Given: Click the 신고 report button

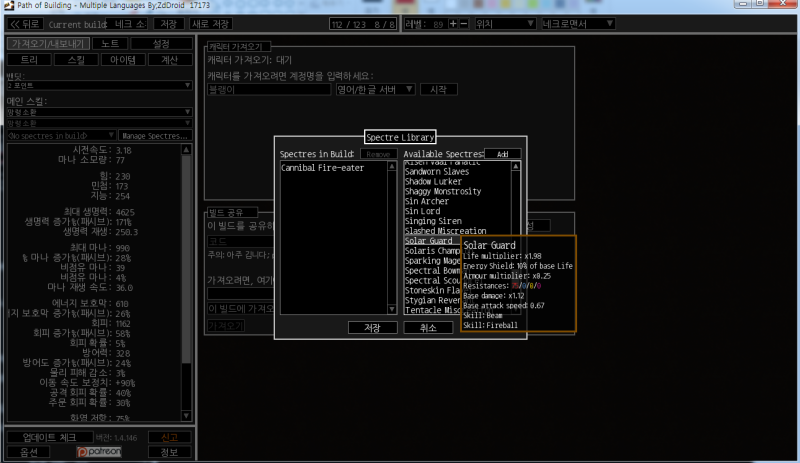Looking at the screenshot, I should tap(169, 437).
